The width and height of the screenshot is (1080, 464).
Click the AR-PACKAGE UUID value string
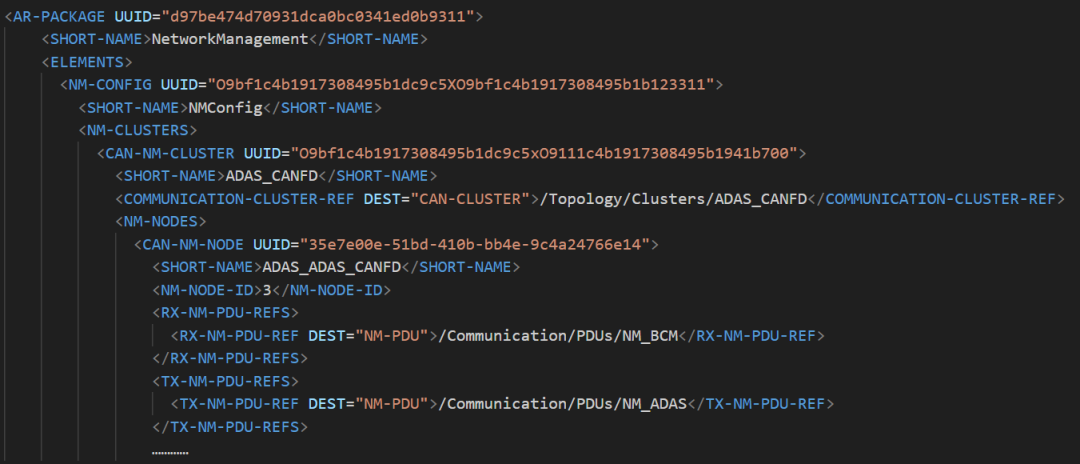pos(323,16)
